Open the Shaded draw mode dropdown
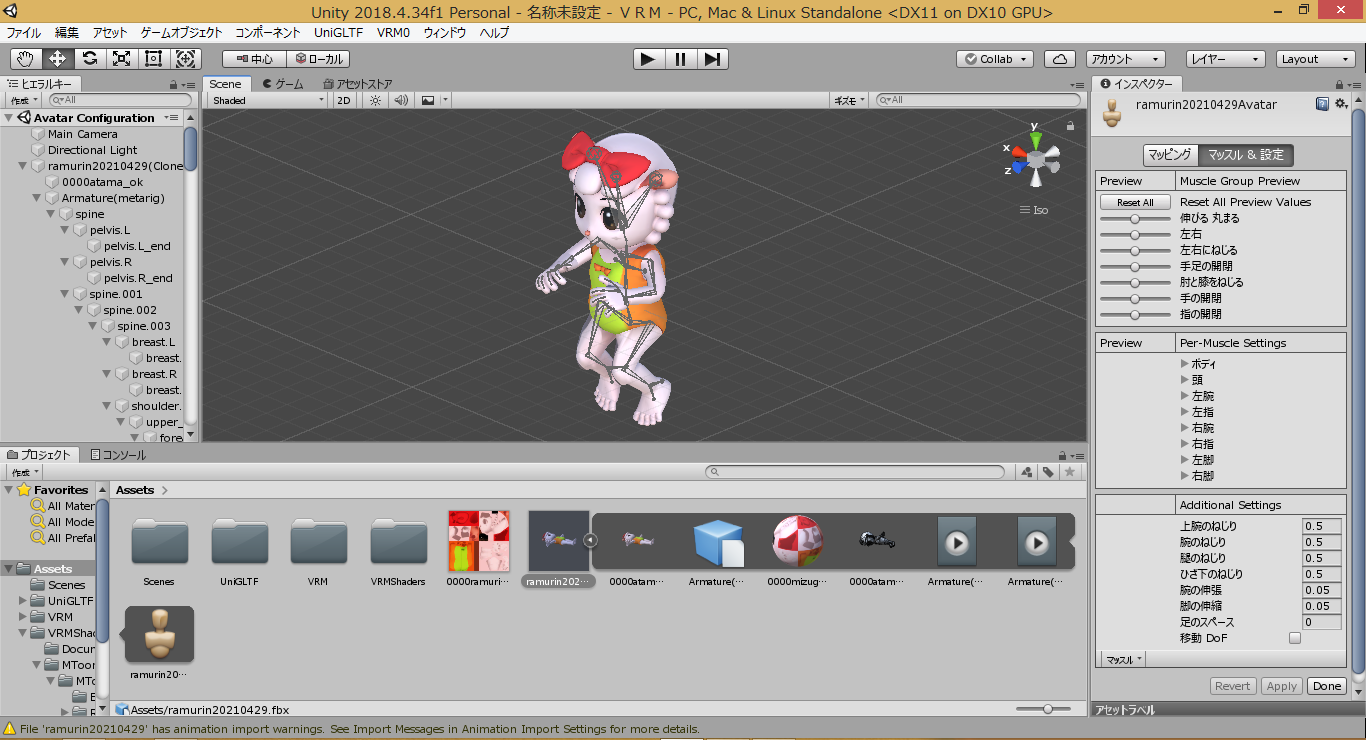 267,100
